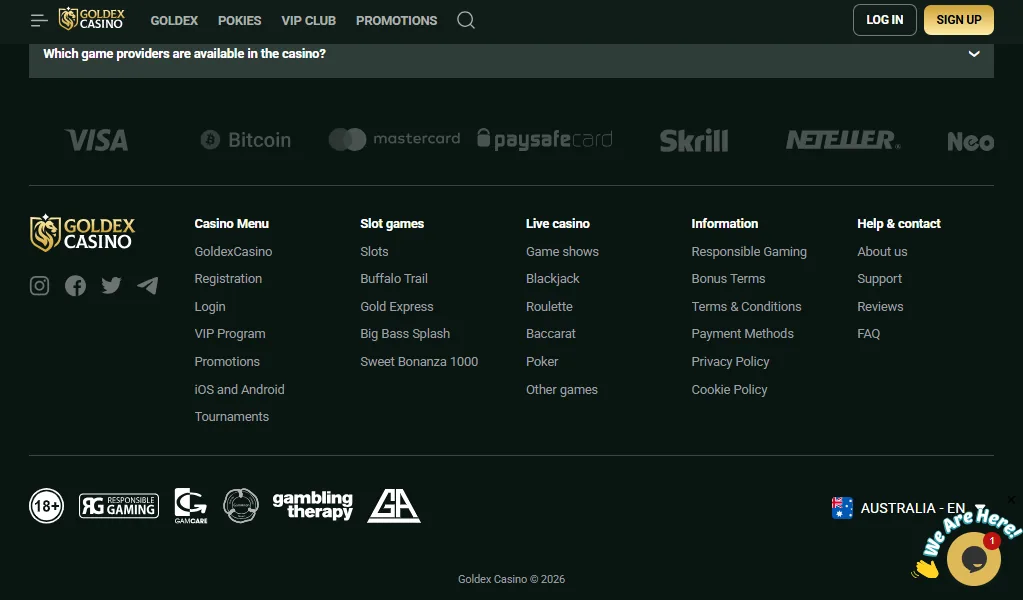Open Terms & Conditions link

746,307
